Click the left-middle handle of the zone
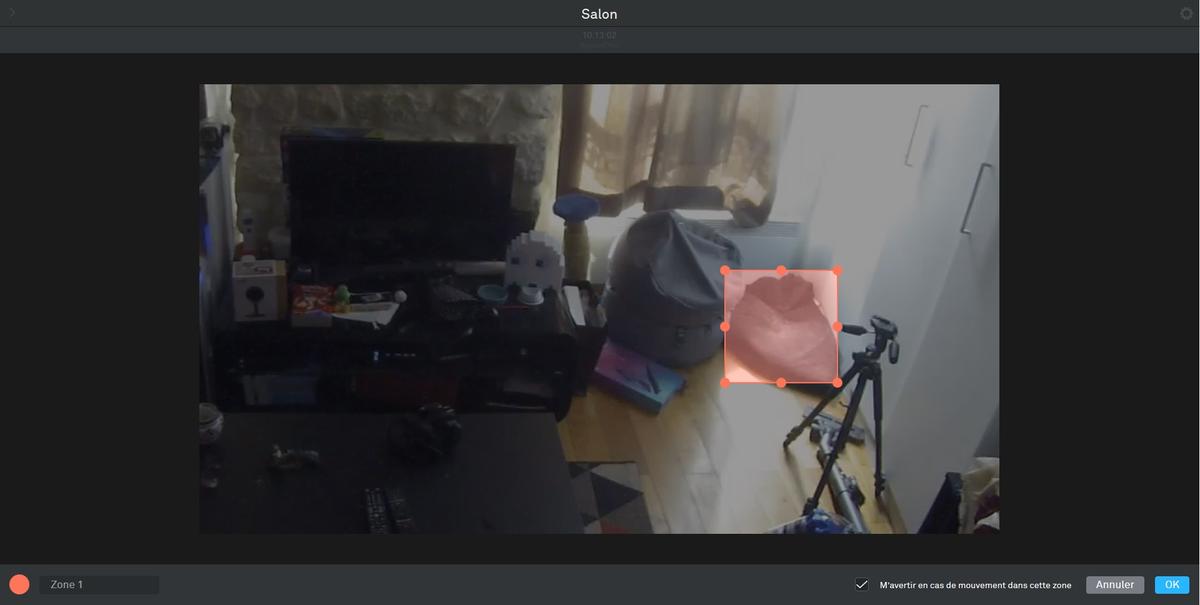This screenshot has height=605, width=1200. (x=725, y=327)
